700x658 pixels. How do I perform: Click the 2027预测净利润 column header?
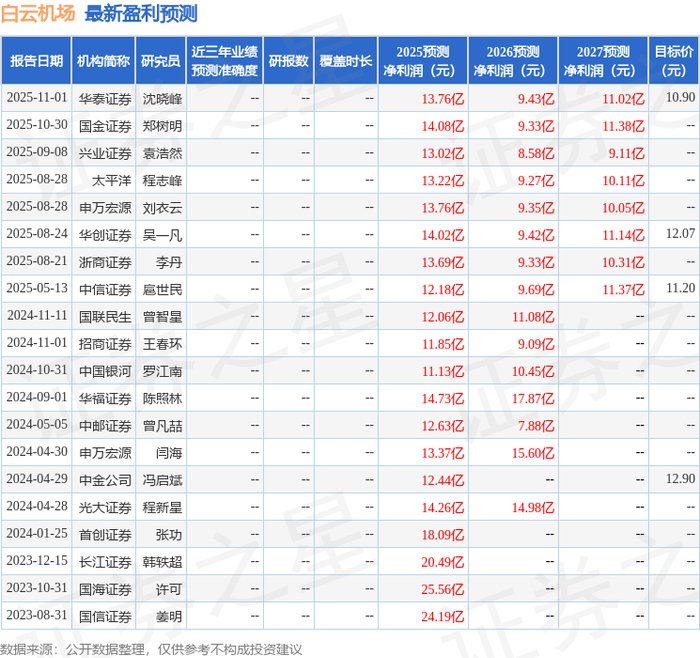click(x=603, y=61)
